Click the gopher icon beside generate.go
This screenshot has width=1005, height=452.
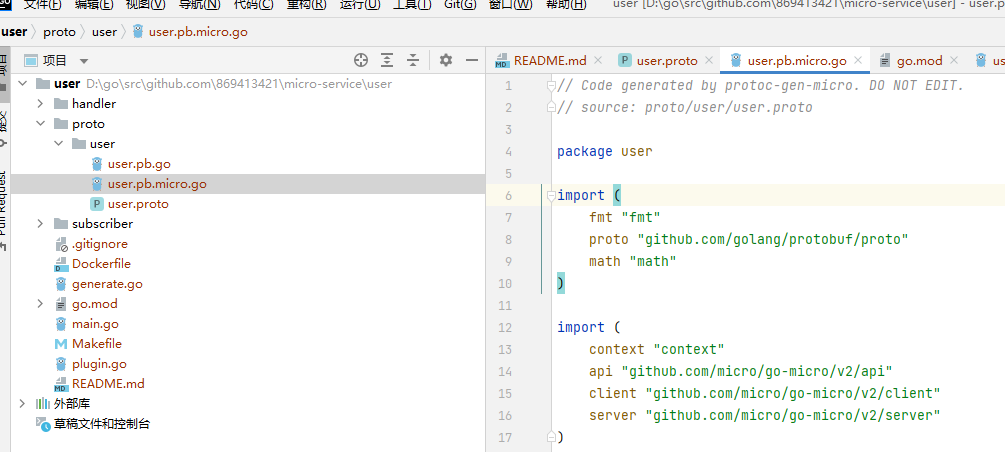click(61, 284)
